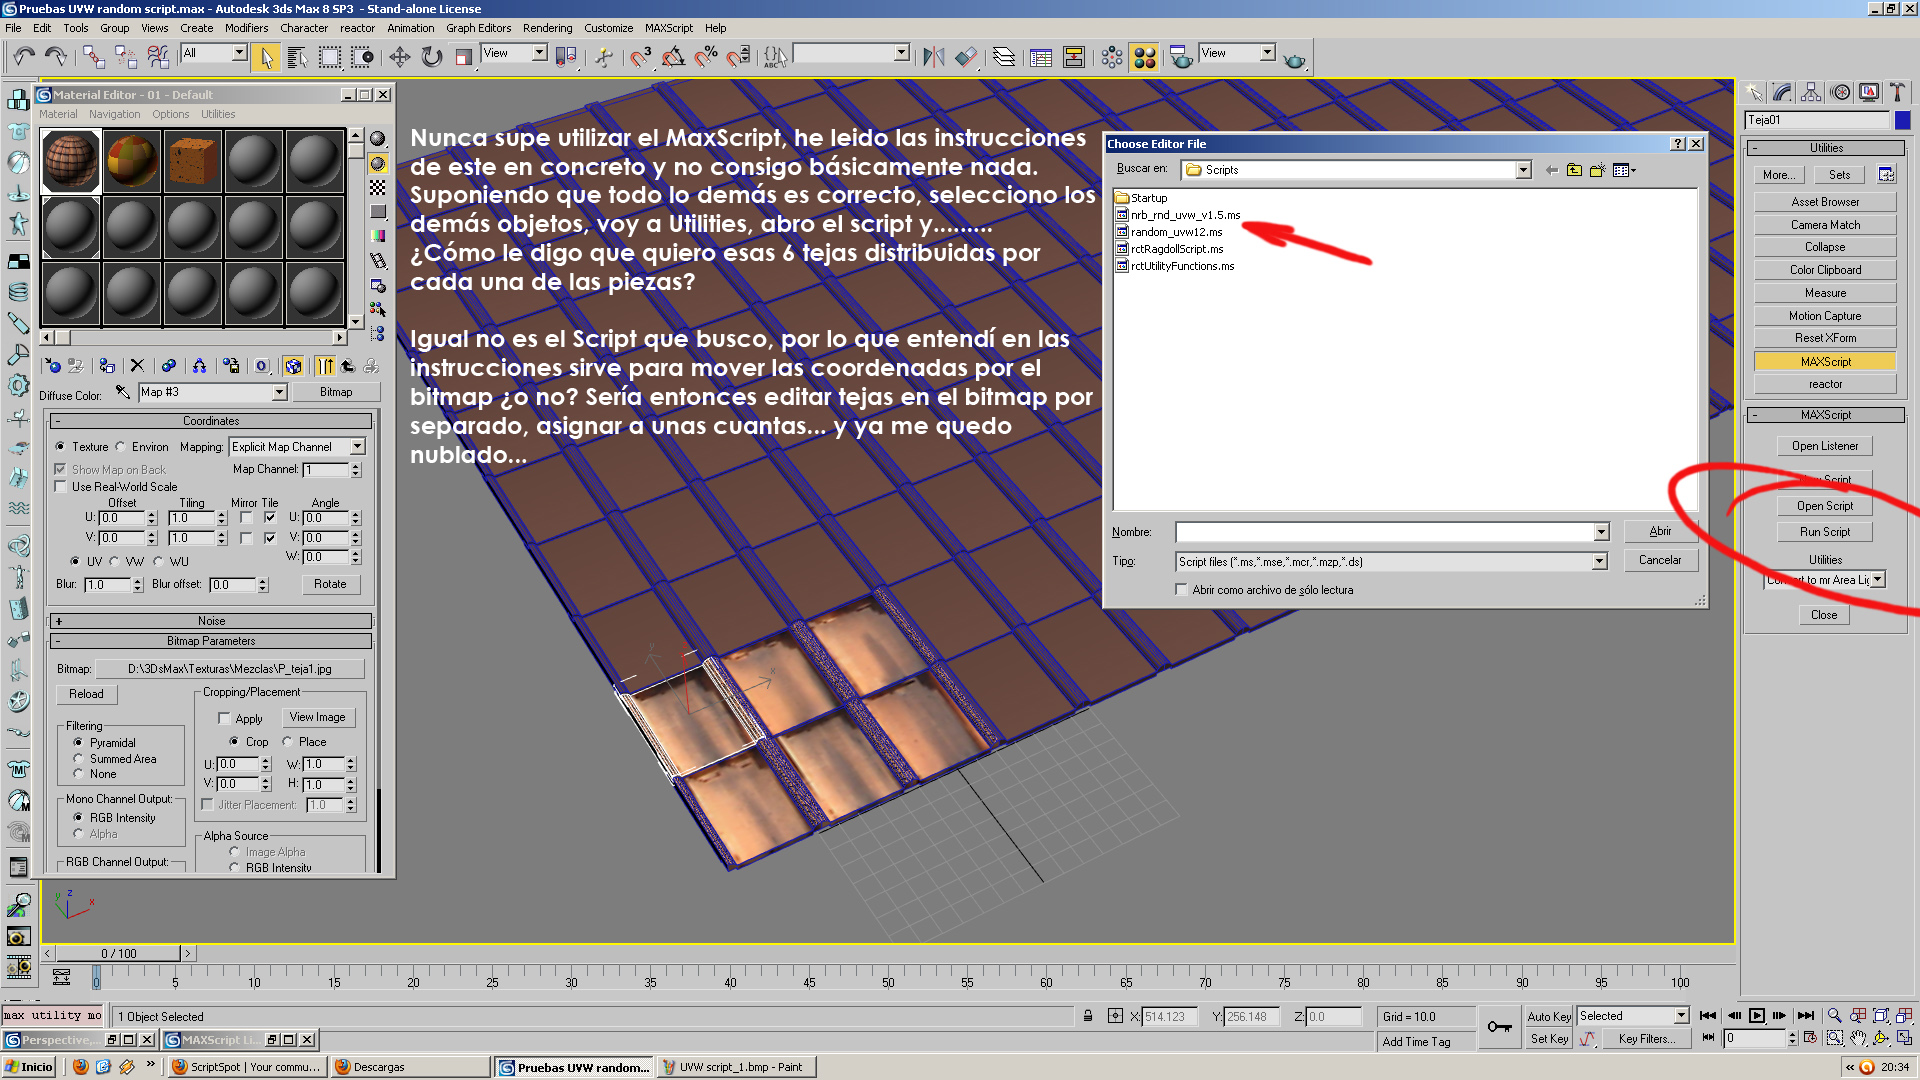Click the Quick Render teapot icon

1294,59
